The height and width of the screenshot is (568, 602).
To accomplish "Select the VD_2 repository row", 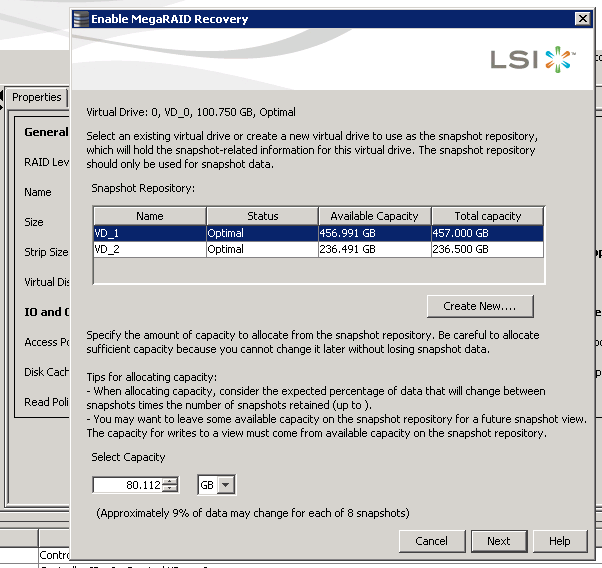I will tap(318, 249).
